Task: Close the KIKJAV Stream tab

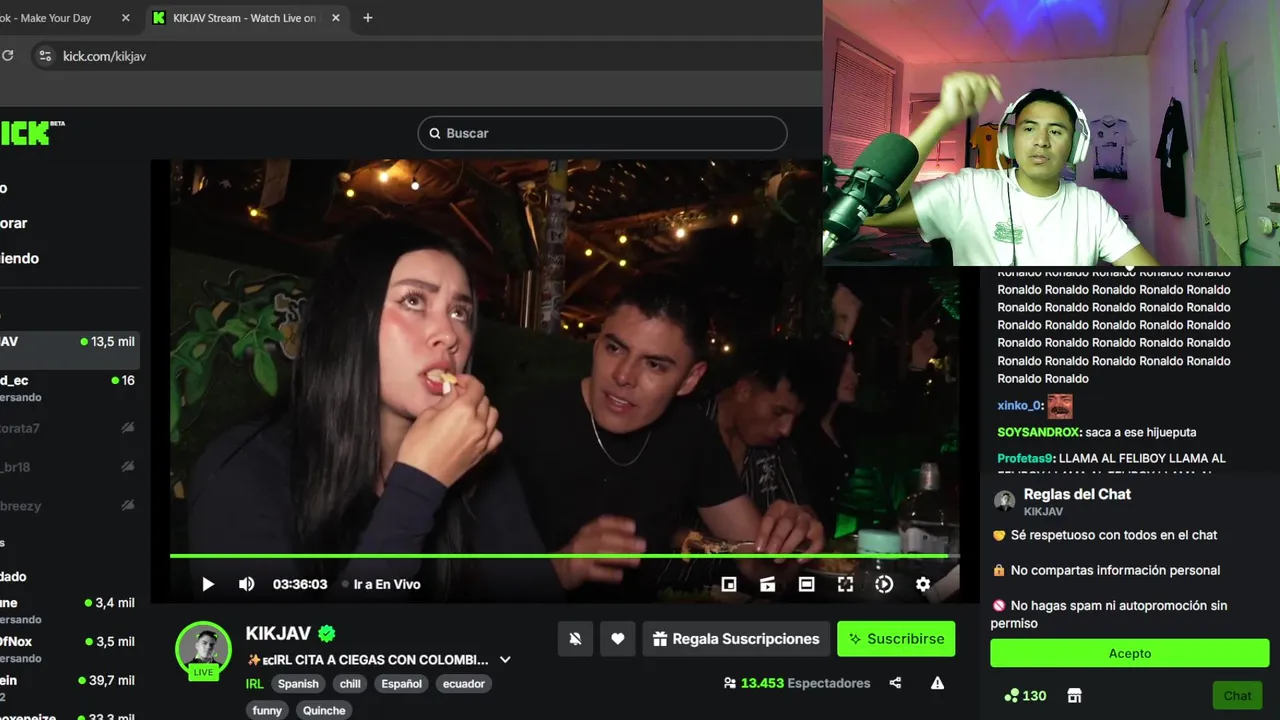Action: click(x=335, y=18)
